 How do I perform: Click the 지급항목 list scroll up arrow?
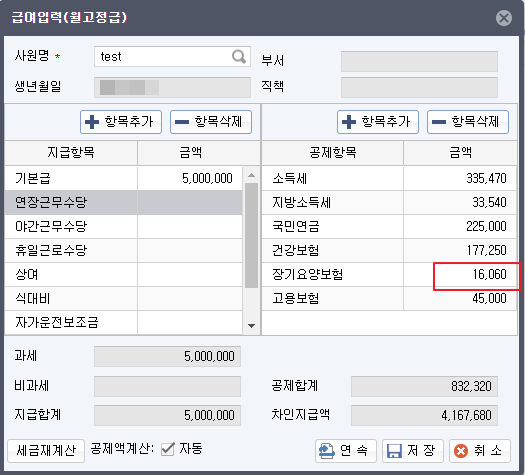point(251,175)
